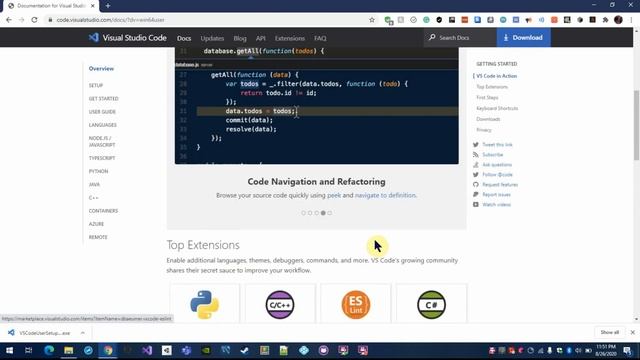Open the API navigation tab
640x360 pixels.
260,38
